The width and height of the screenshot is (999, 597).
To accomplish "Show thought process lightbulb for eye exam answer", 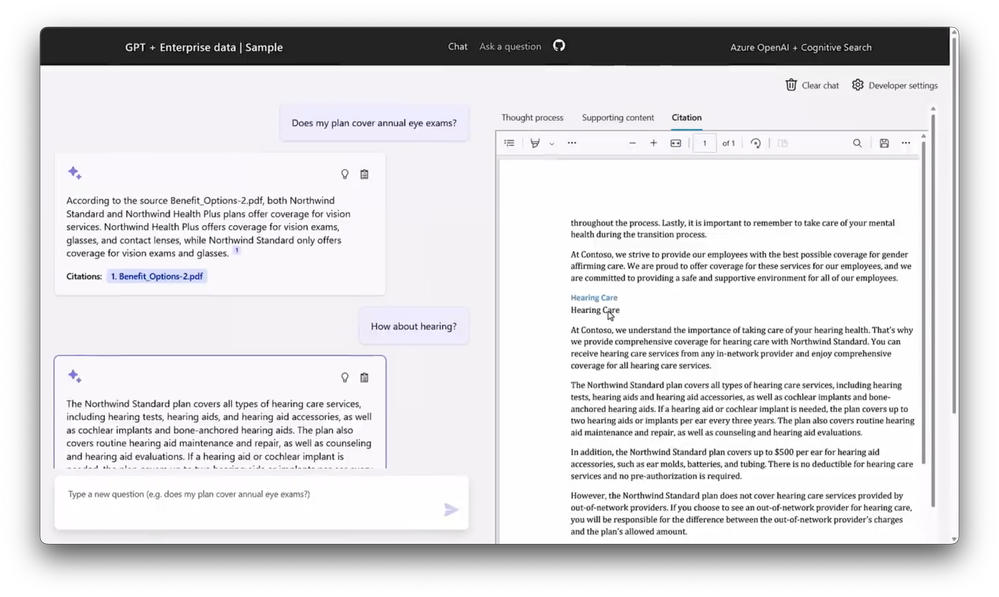I will (345, 174).
